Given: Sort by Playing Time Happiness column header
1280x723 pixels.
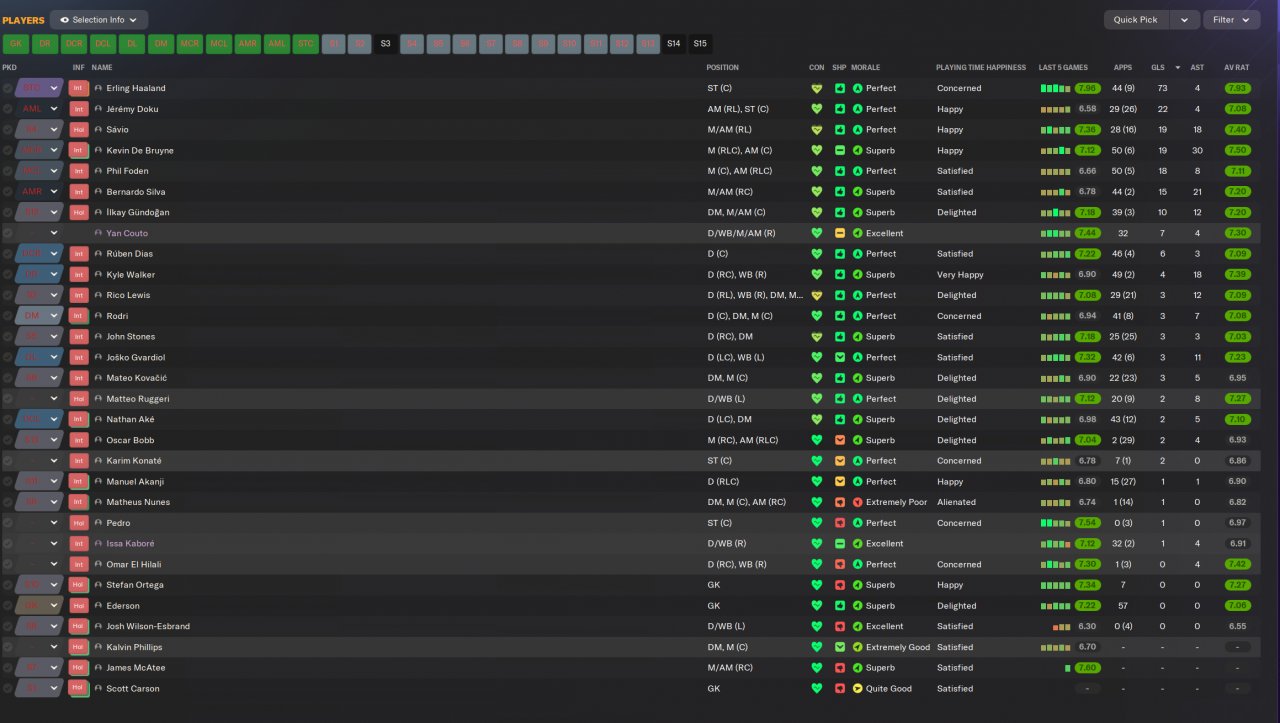Looking at the screenshot, I should point(981,68).
